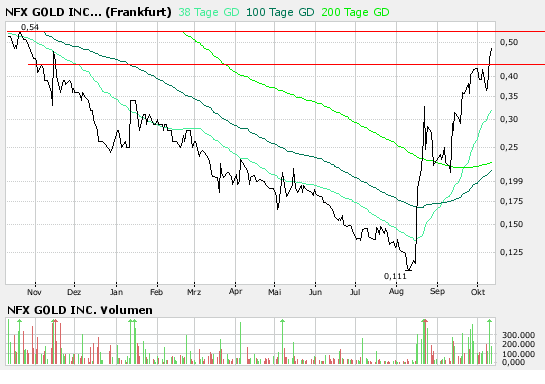
Task: Click the Apr month label
Action: coord(235,291)
